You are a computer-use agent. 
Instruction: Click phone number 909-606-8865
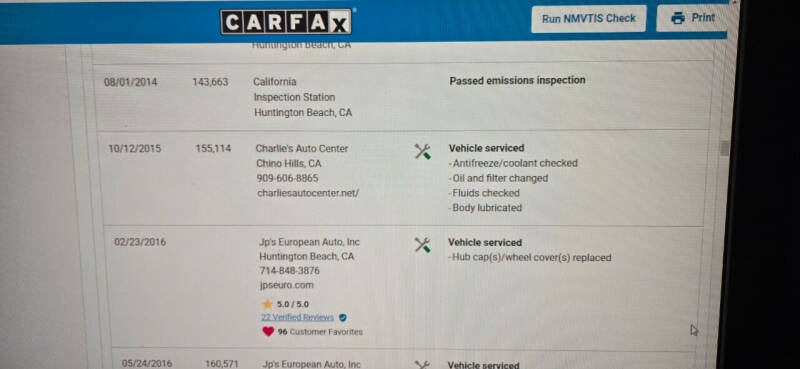click(x=287, y=178)
